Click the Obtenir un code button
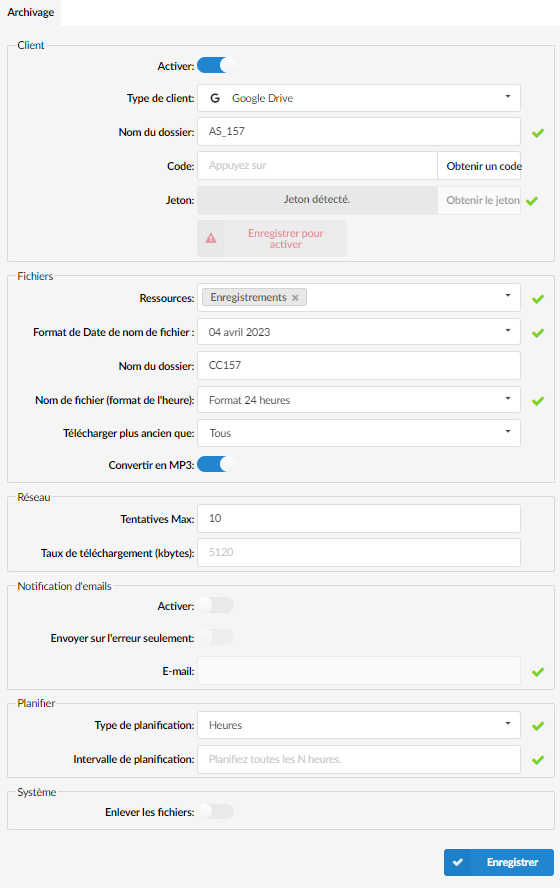Viewport: 560px width, 888px height. tap(479, 166)
